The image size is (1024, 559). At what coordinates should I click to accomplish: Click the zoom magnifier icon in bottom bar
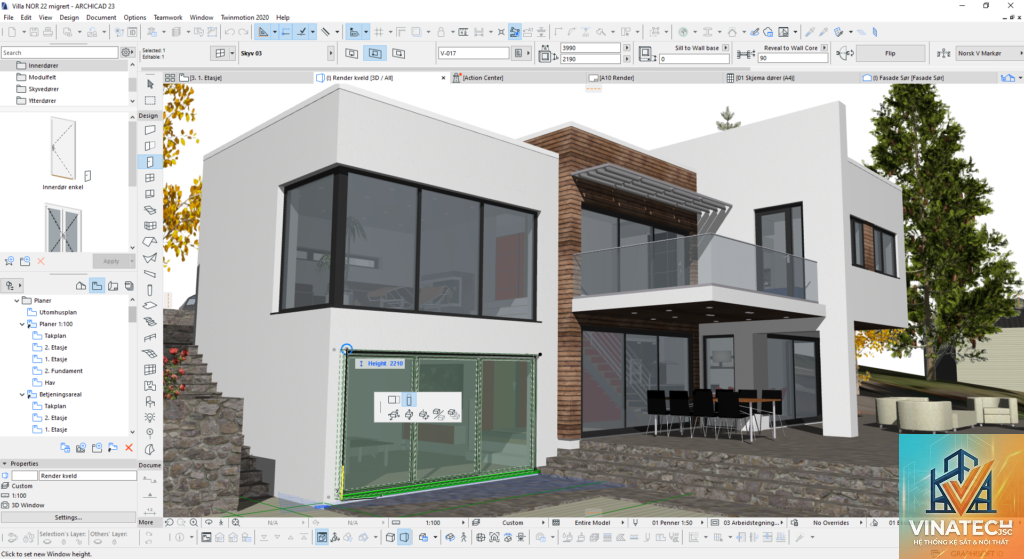[x=194, y=522]
